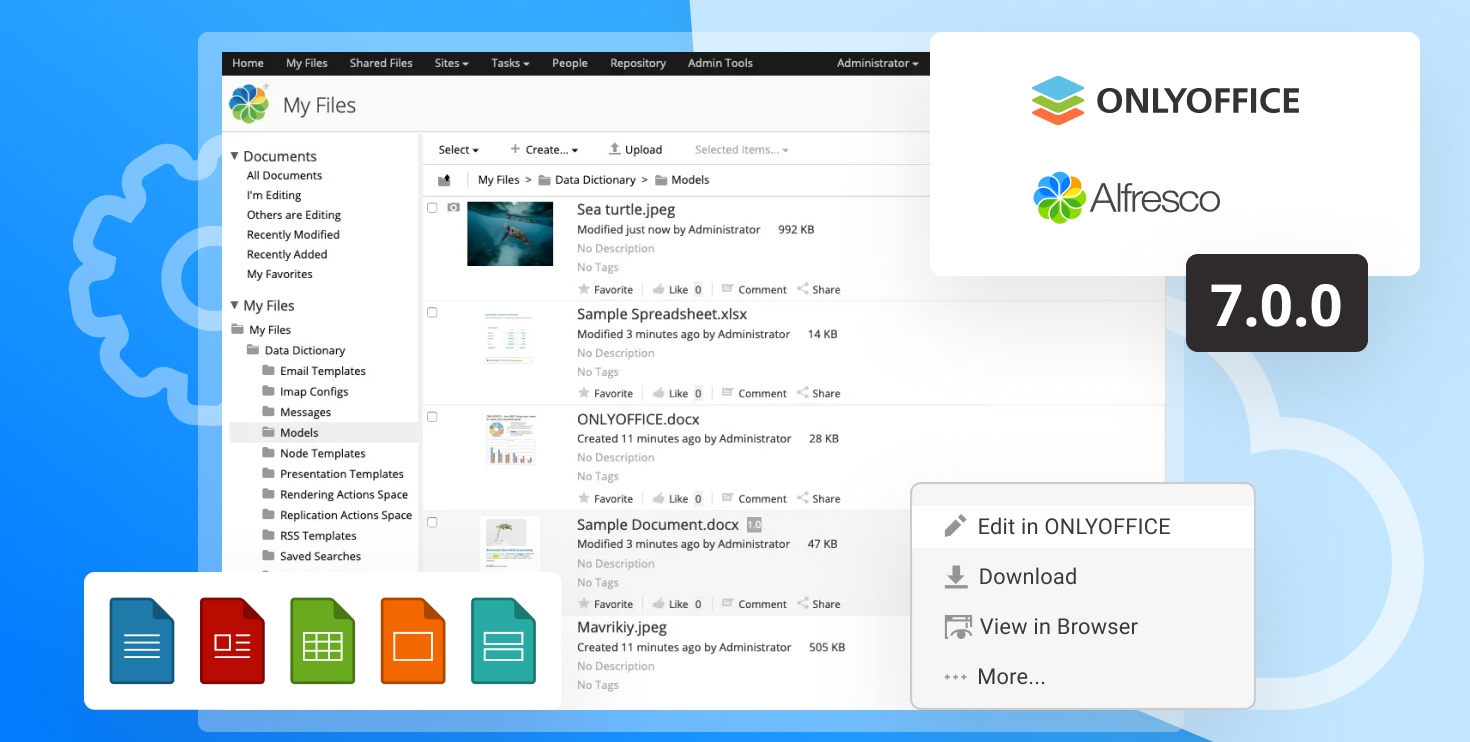
Task: Open the Admin Tools menu
Action: [x=719, y=63]
